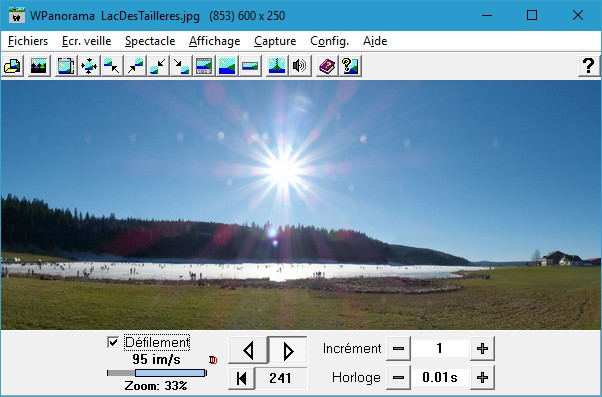Screen dimensions: 602x397
Task: Open the Affichage menu
Action: click(214, 41)
